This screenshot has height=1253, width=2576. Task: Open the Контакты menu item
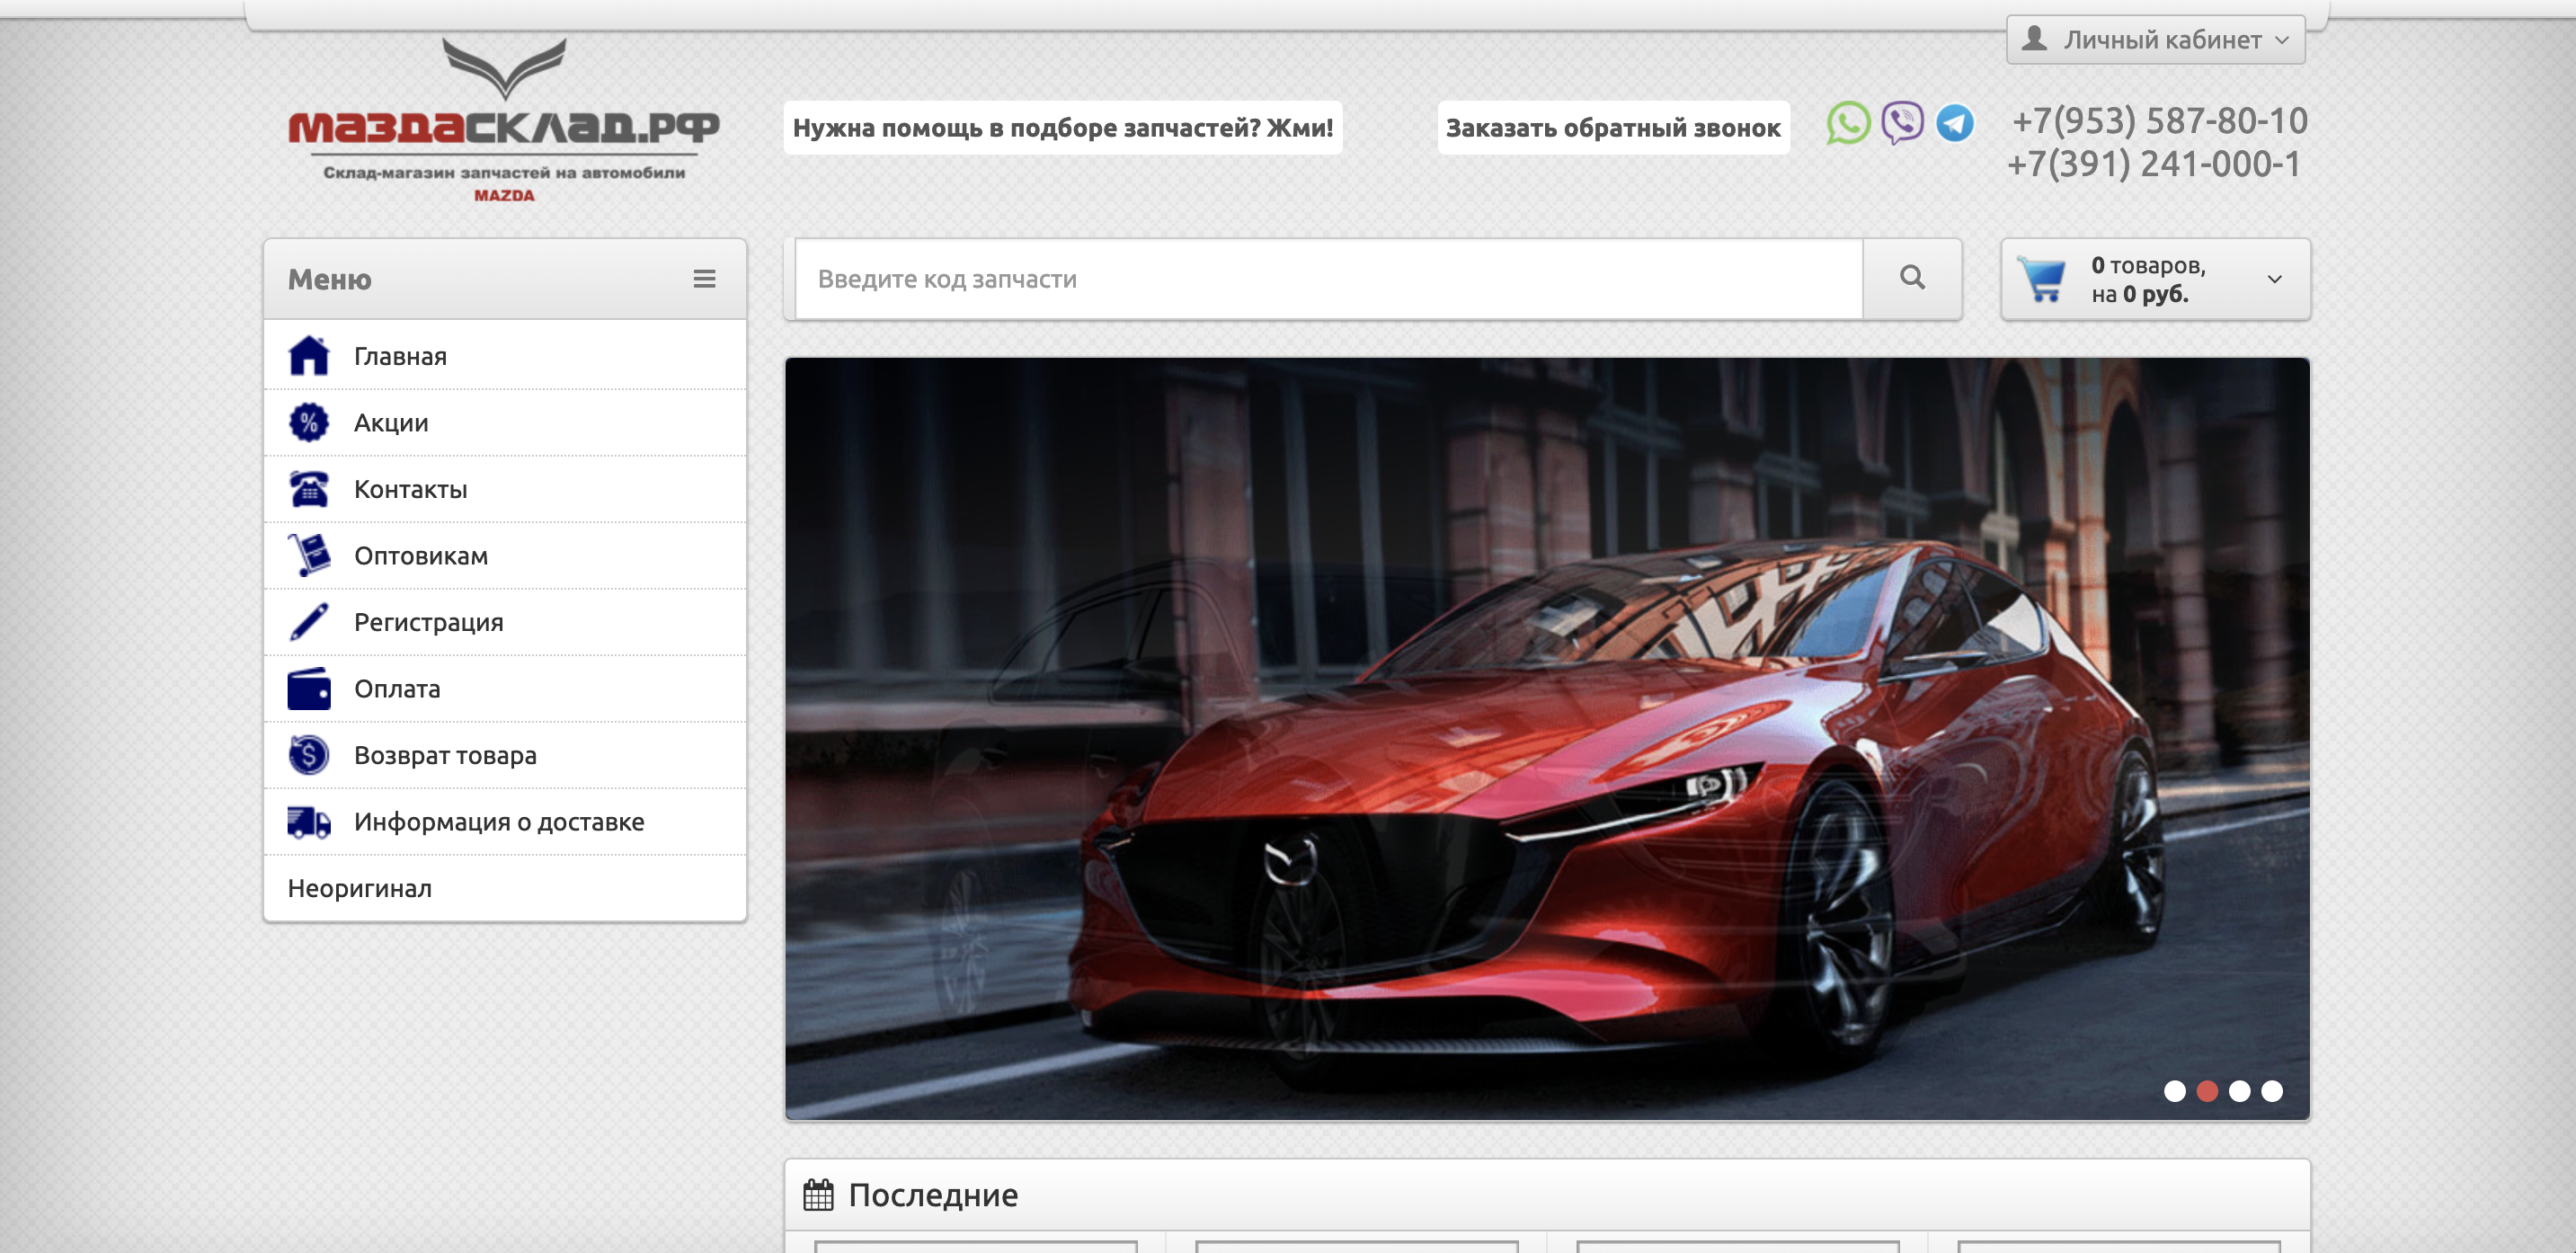[410, 489]
